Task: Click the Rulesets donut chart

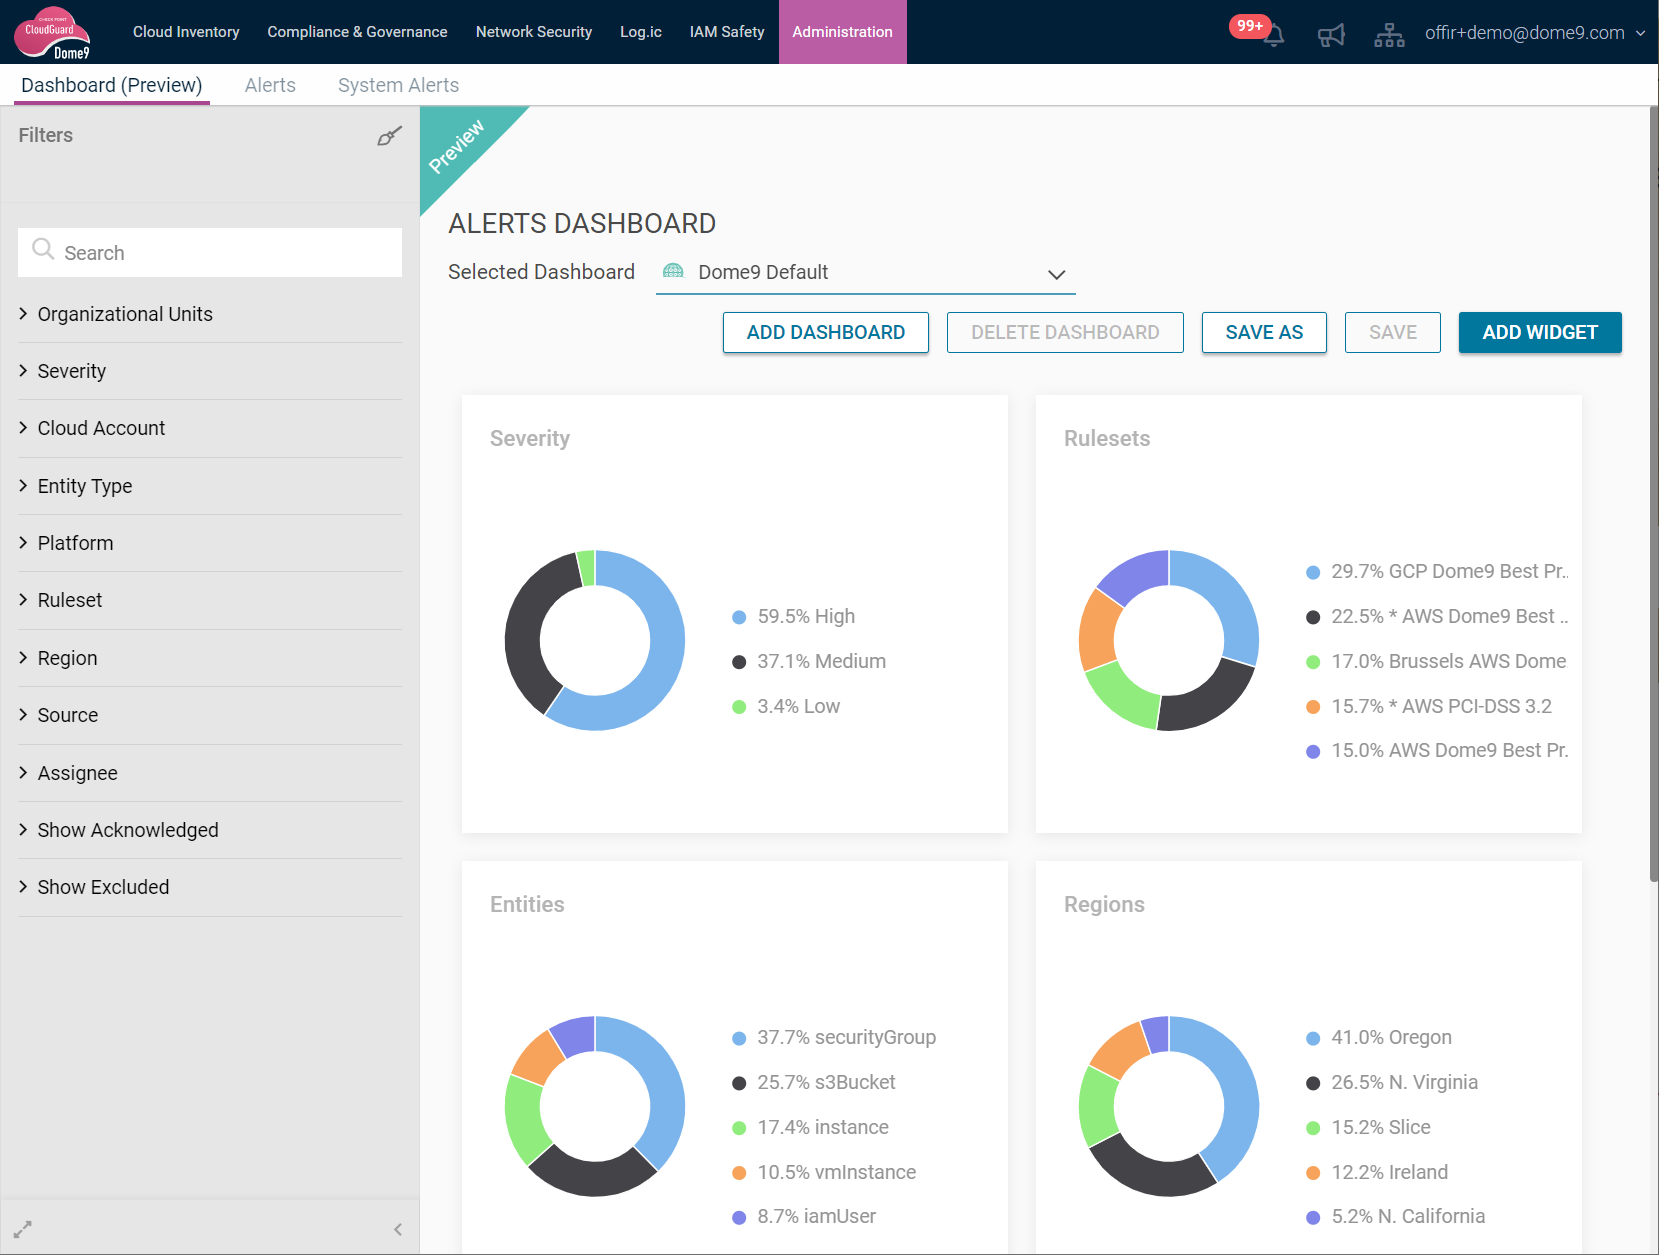Action: (x=1169, y=640)
